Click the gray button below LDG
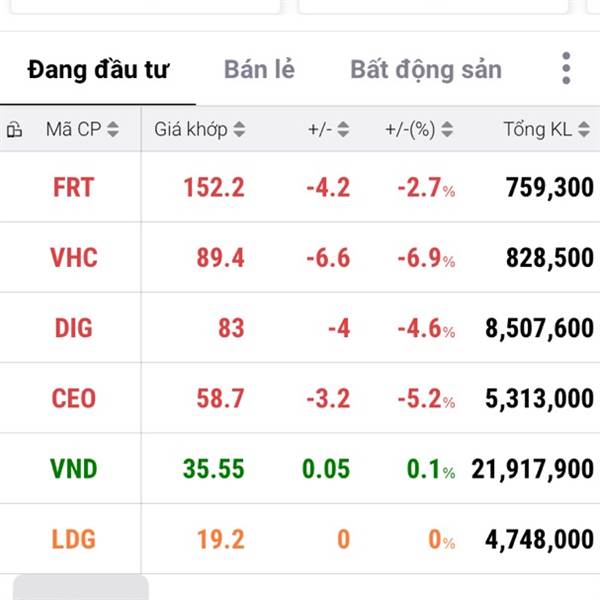 tap(81, 587)
